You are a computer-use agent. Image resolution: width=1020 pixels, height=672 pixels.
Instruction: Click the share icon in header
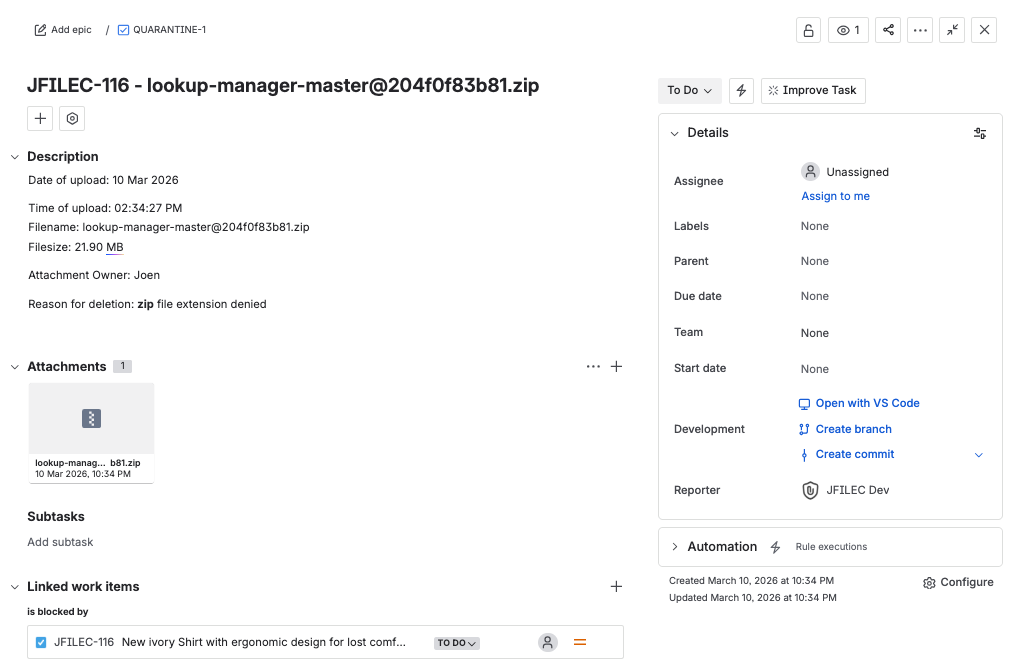coord(887,30)
